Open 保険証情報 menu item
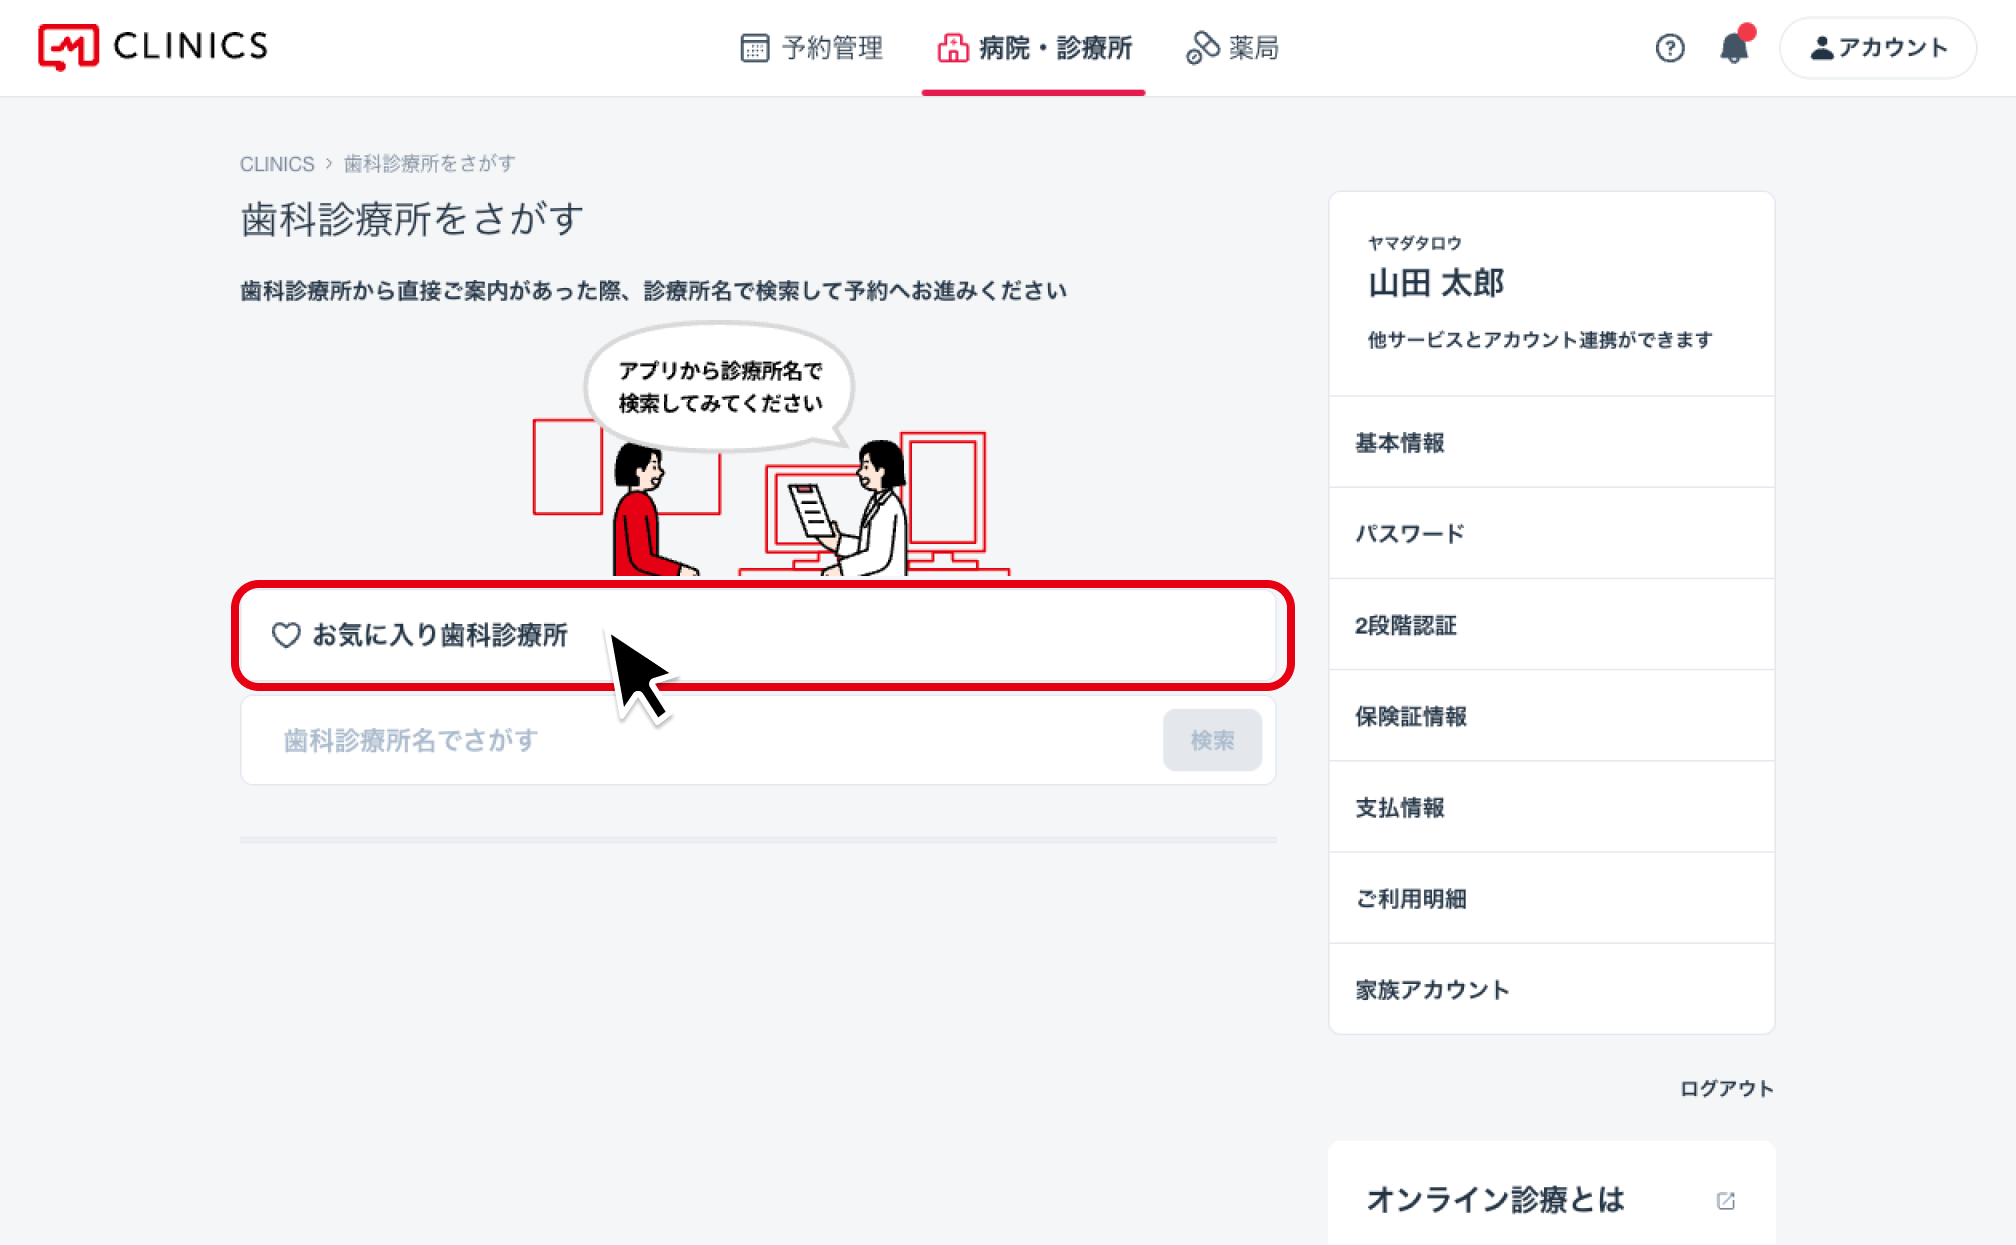The height and width of the screenshot is (1245, 2016). pos(1552,716)
